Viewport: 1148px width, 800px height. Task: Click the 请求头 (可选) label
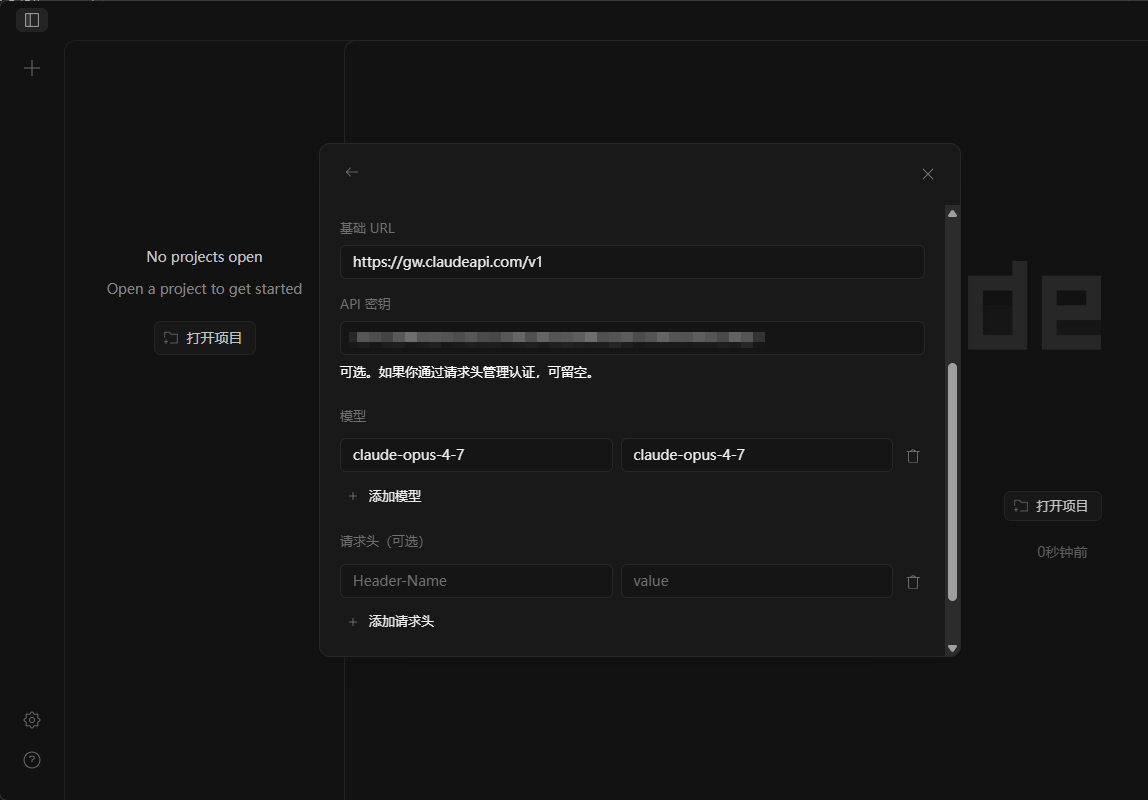pyautogui.click(x=381, y=541)
